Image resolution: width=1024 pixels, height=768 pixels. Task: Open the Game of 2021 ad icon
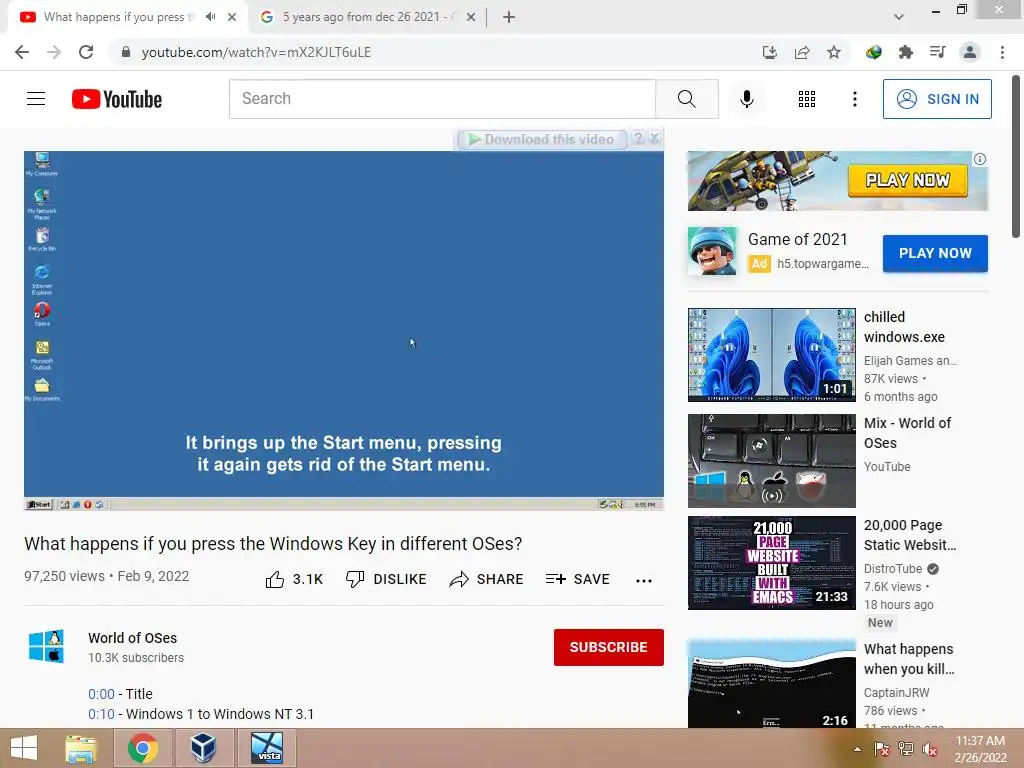(x=712, y=251)
